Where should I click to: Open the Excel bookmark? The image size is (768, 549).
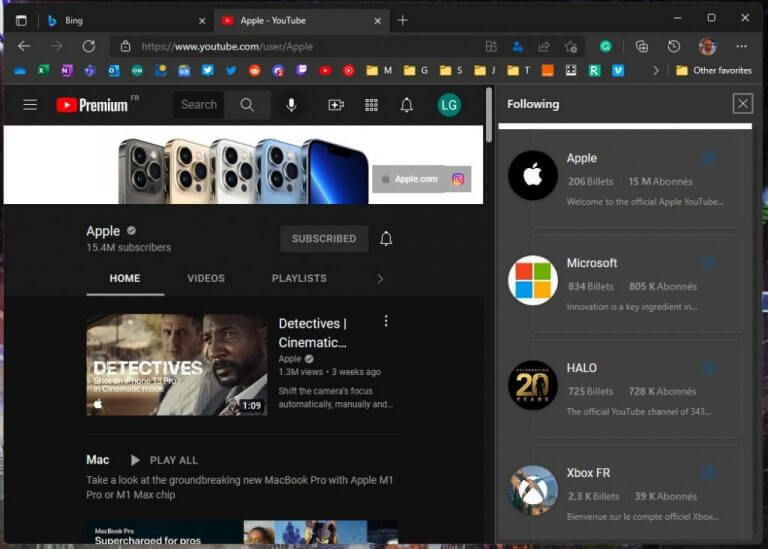[43, 71]
